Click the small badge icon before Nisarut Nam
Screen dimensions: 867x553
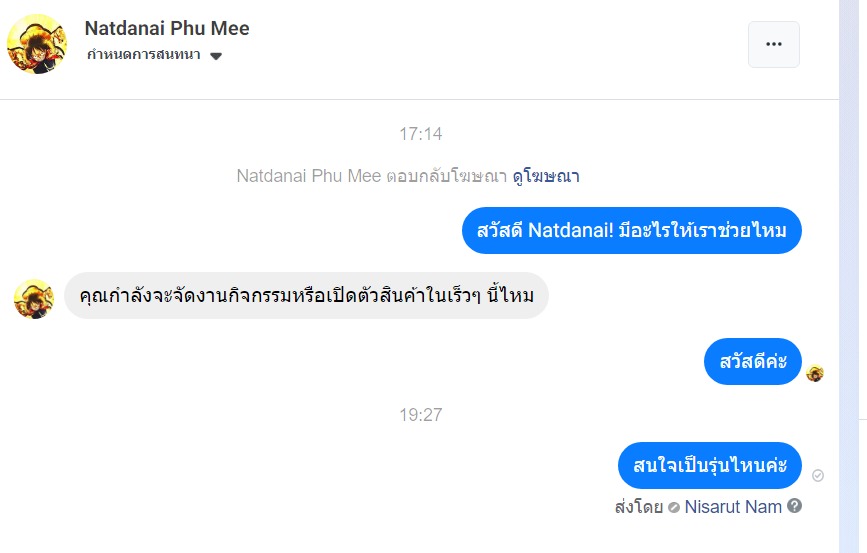coord(674,507)
